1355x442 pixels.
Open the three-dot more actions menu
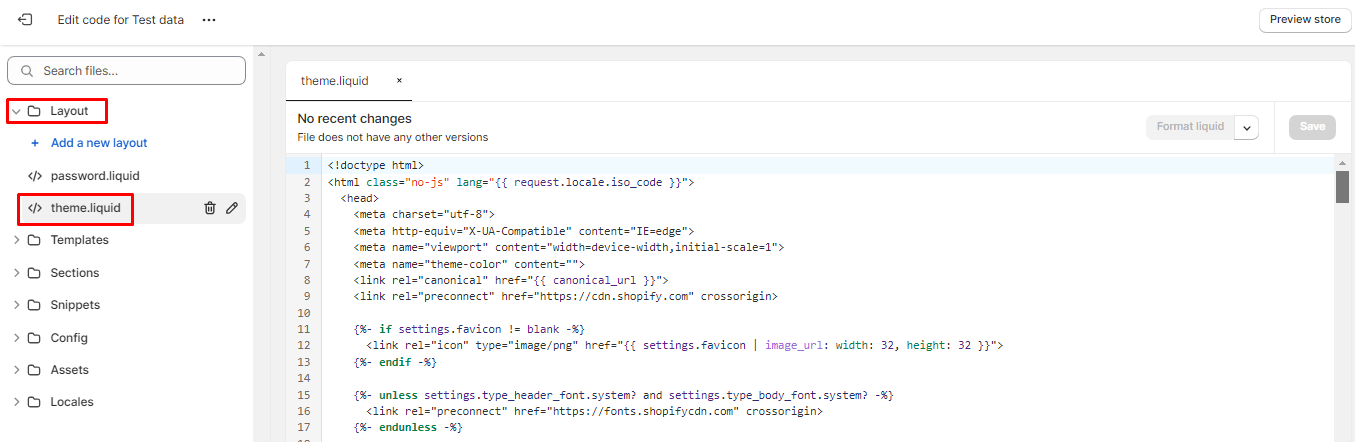[x=208, y=20]
